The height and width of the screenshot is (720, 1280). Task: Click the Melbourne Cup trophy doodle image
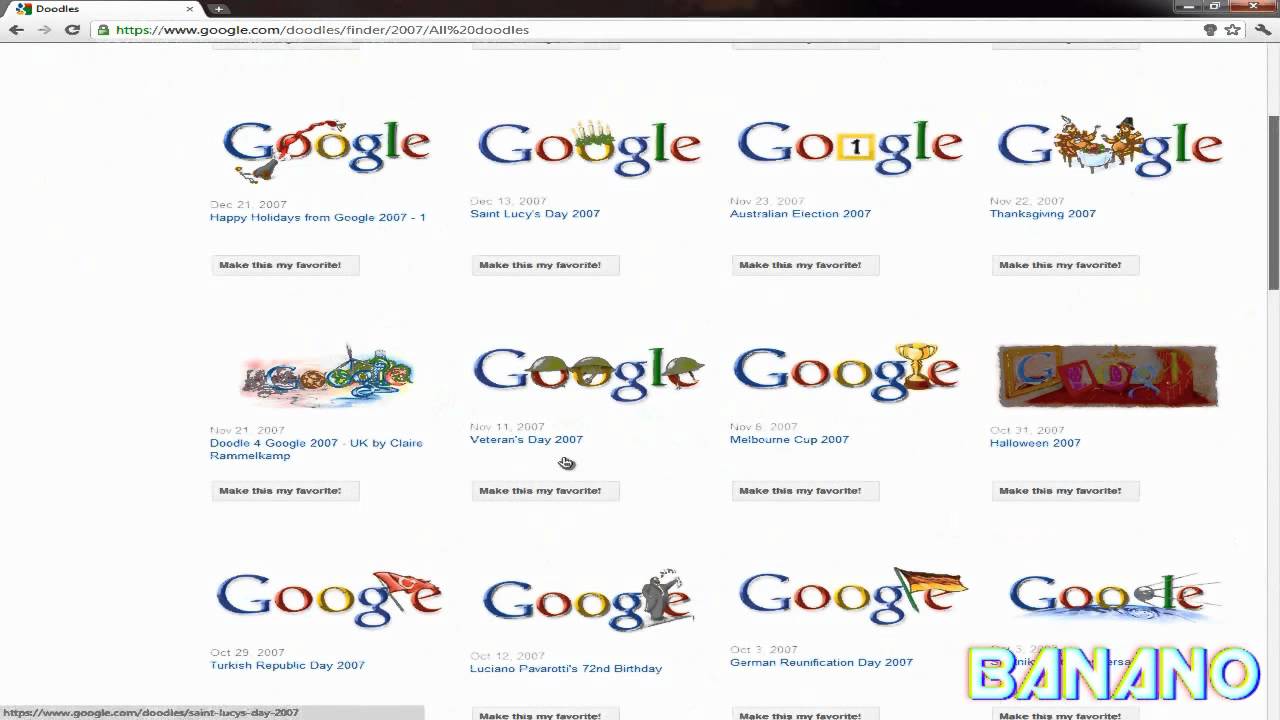tap(846, 373)
